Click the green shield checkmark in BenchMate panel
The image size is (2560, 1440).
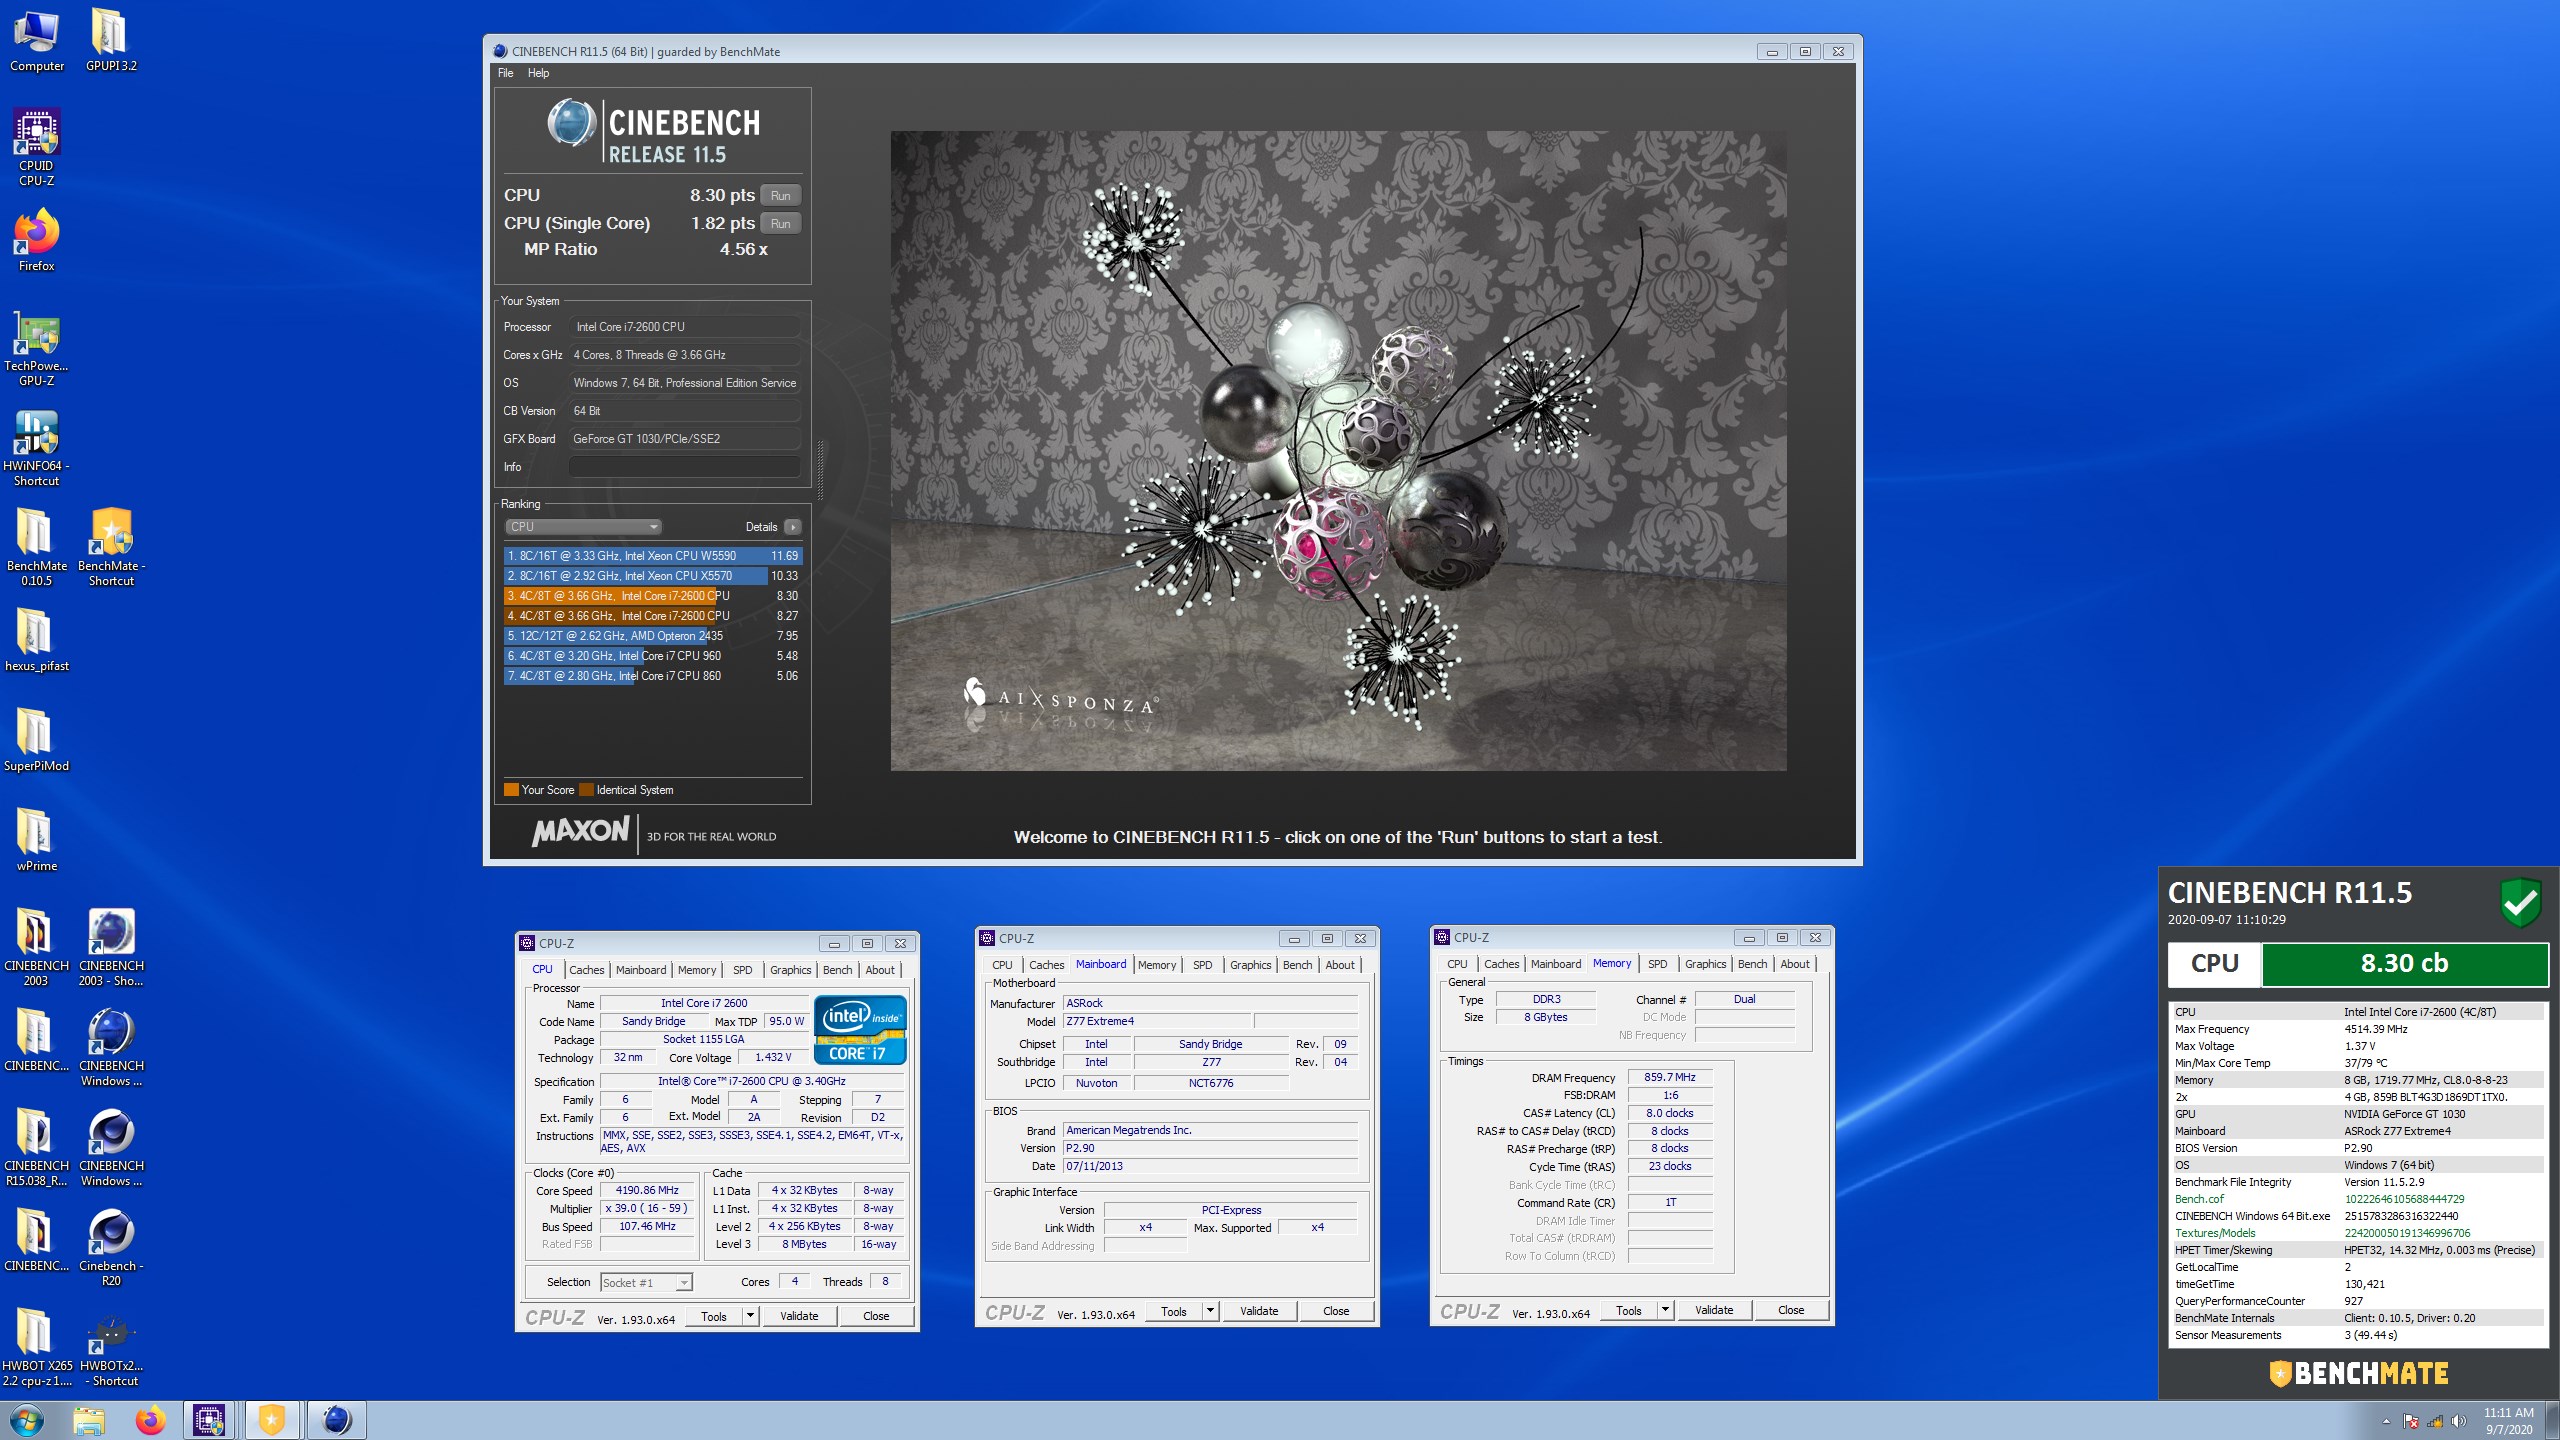2521,902
